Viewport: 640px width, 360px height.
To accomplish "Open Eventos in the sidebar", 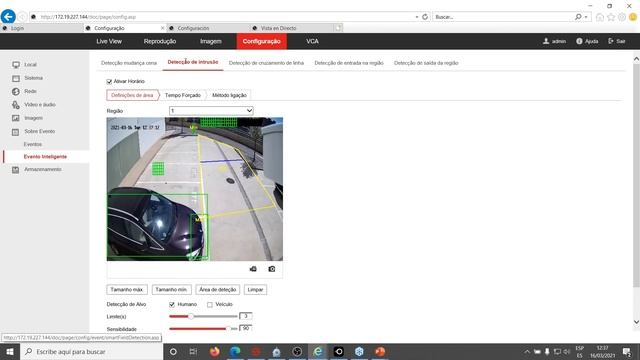I will [33, 144].
